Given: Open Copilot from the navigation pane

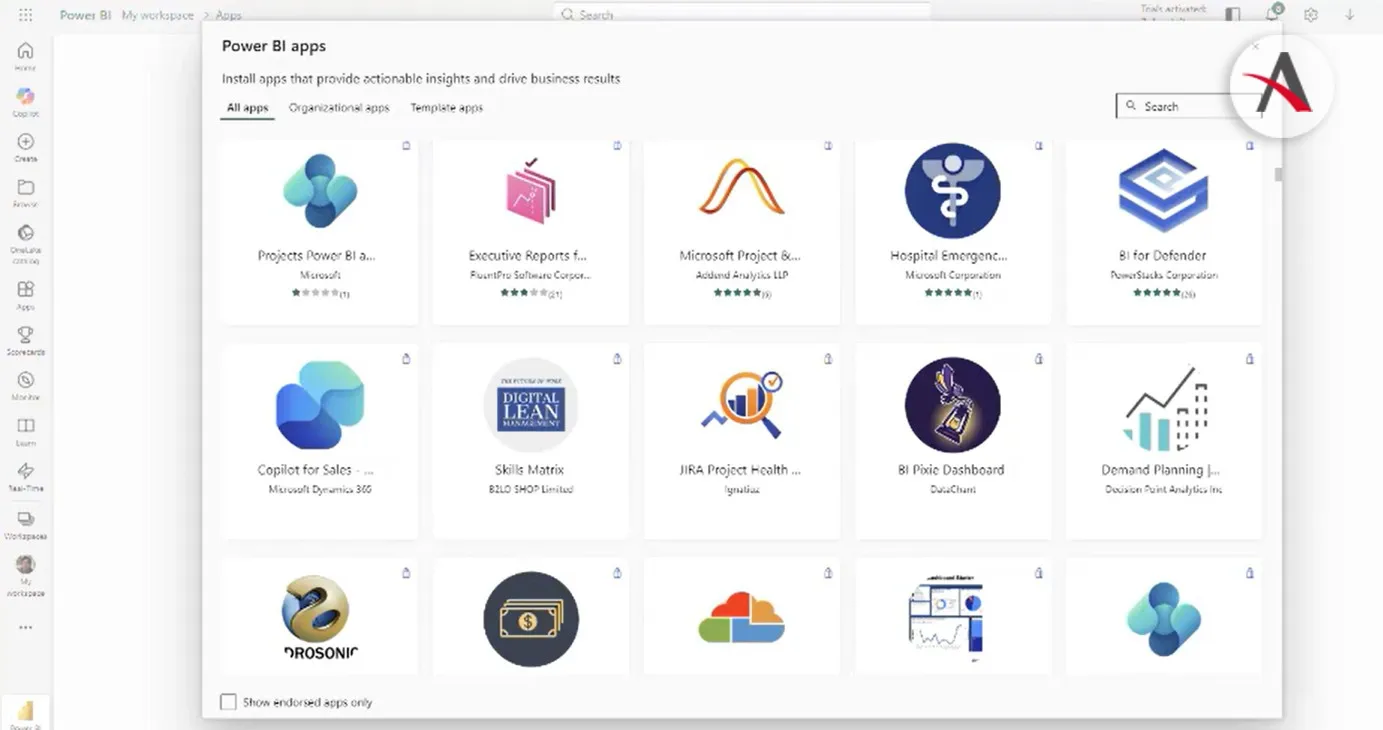Looking at the screenshot, I should point(25,100).
